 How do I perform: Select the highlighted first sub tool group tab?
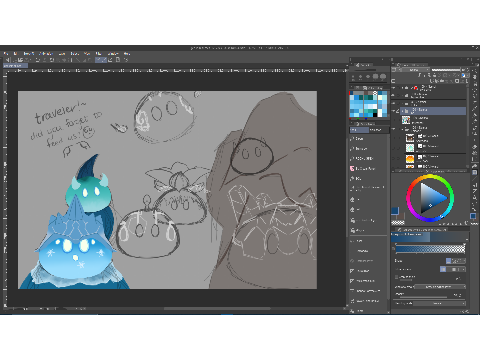pyautogui.click(x=359, y=130)
